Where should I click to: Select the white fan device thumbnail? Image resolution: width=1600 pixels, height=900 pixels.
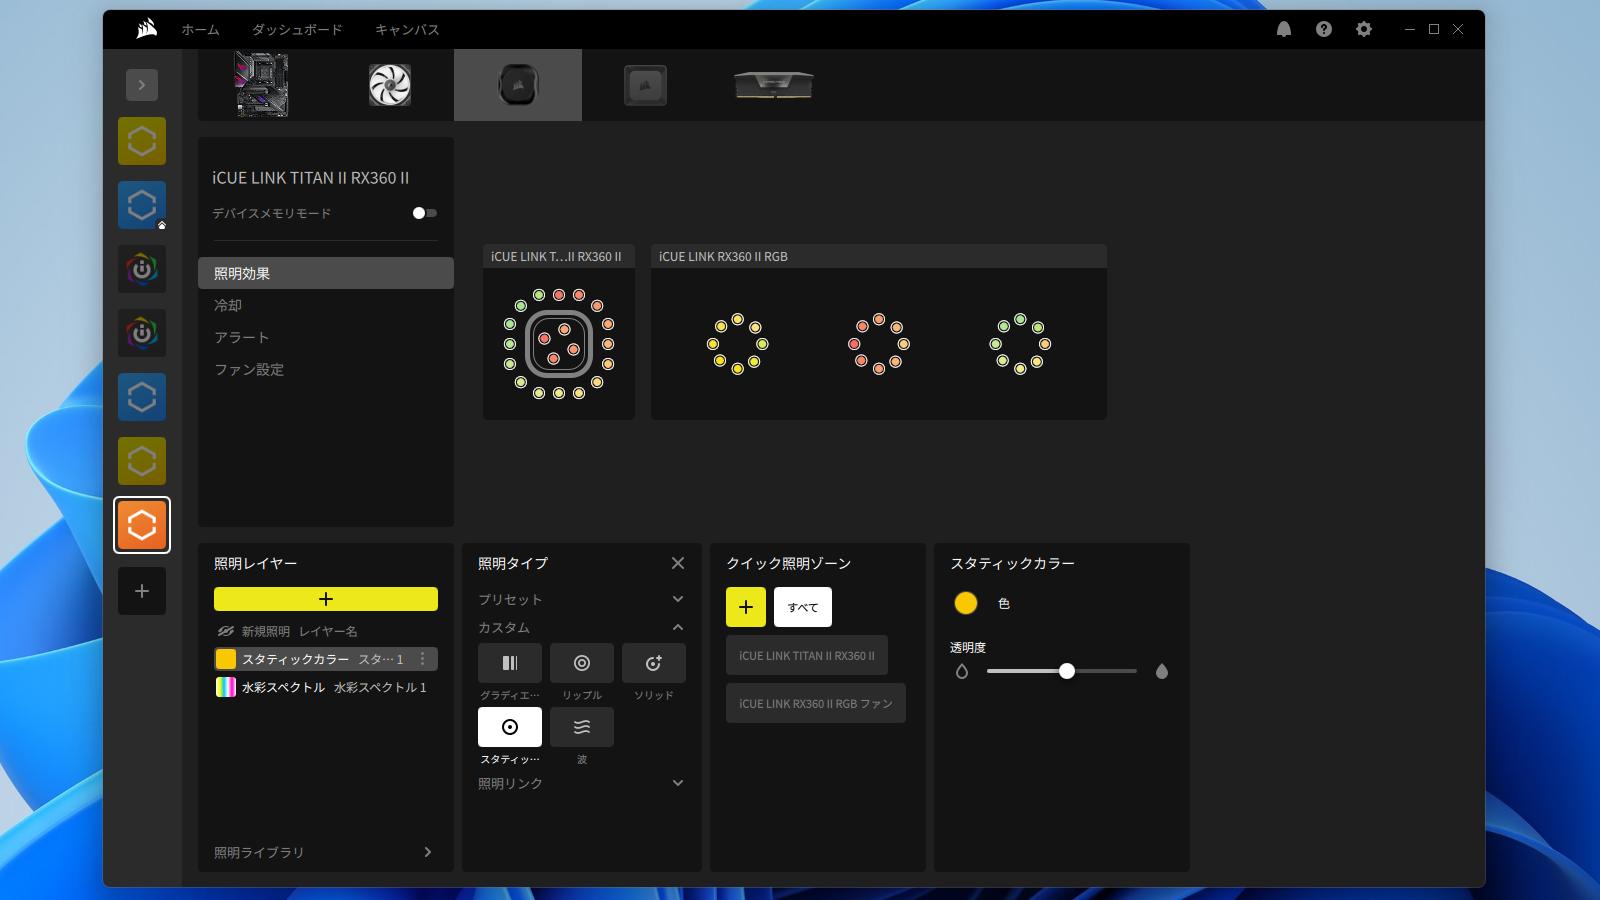(390, 85)
